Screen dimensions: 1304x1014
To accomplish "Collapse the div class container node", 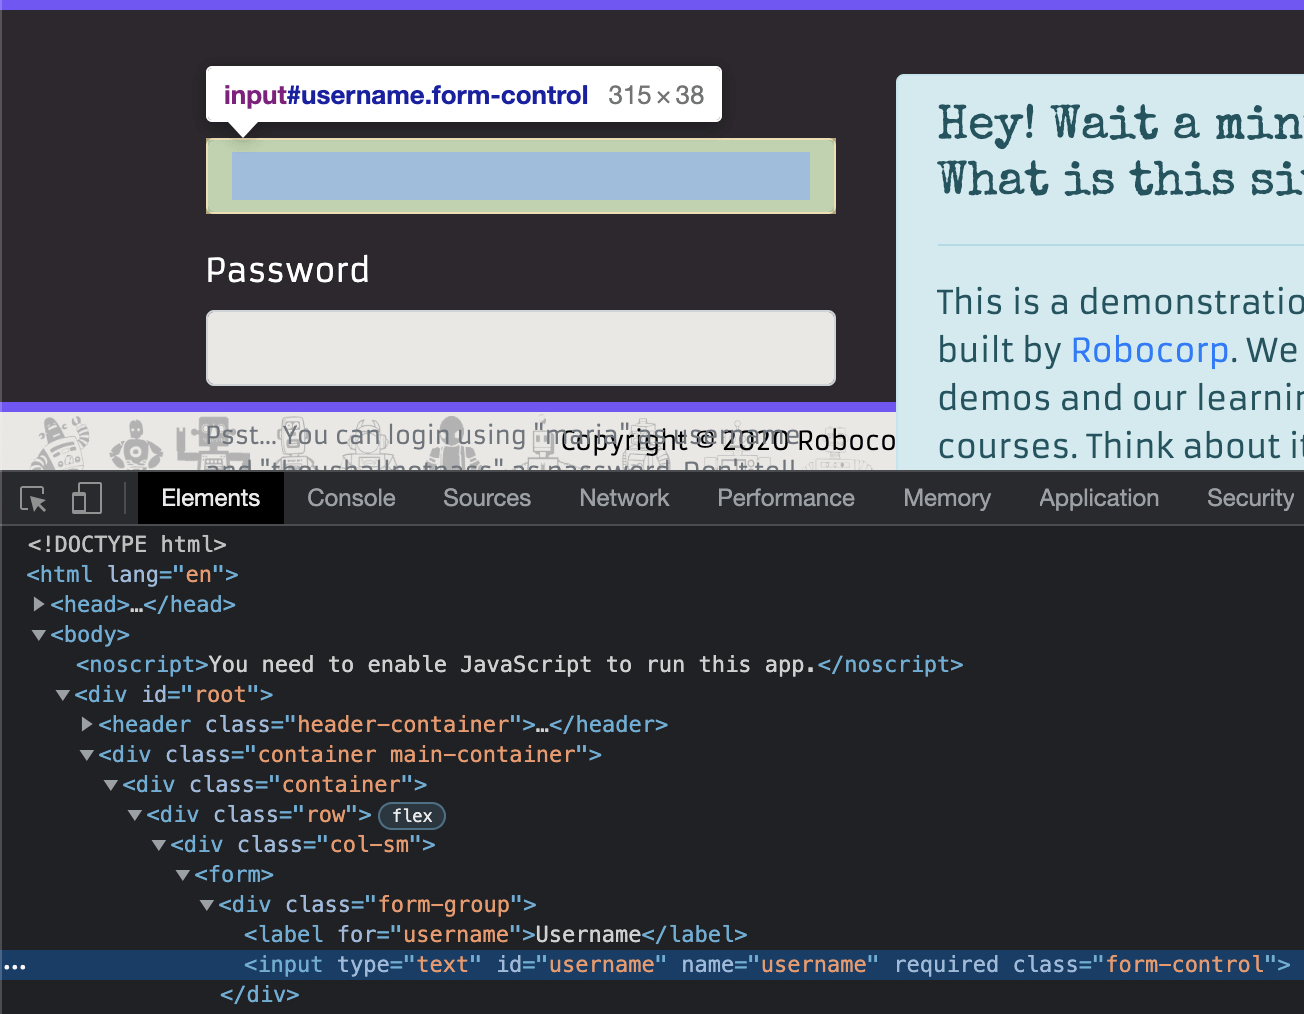I will pyautogui.click(x=110, y=784).
